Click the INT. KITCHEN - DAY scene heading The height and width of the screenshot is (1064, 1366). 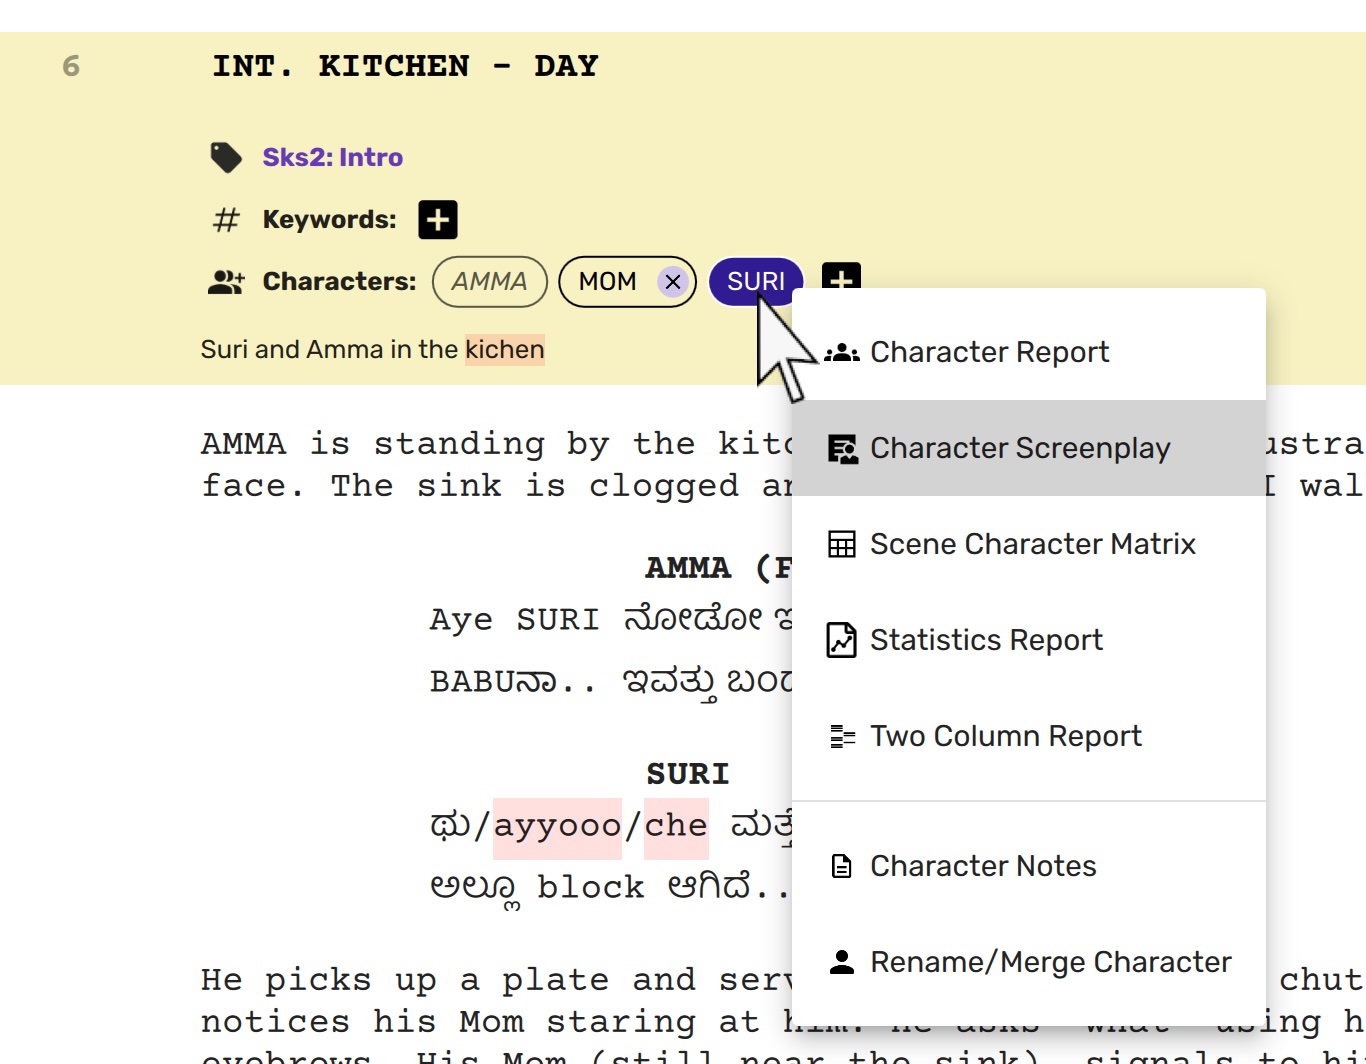coord(405,66)
